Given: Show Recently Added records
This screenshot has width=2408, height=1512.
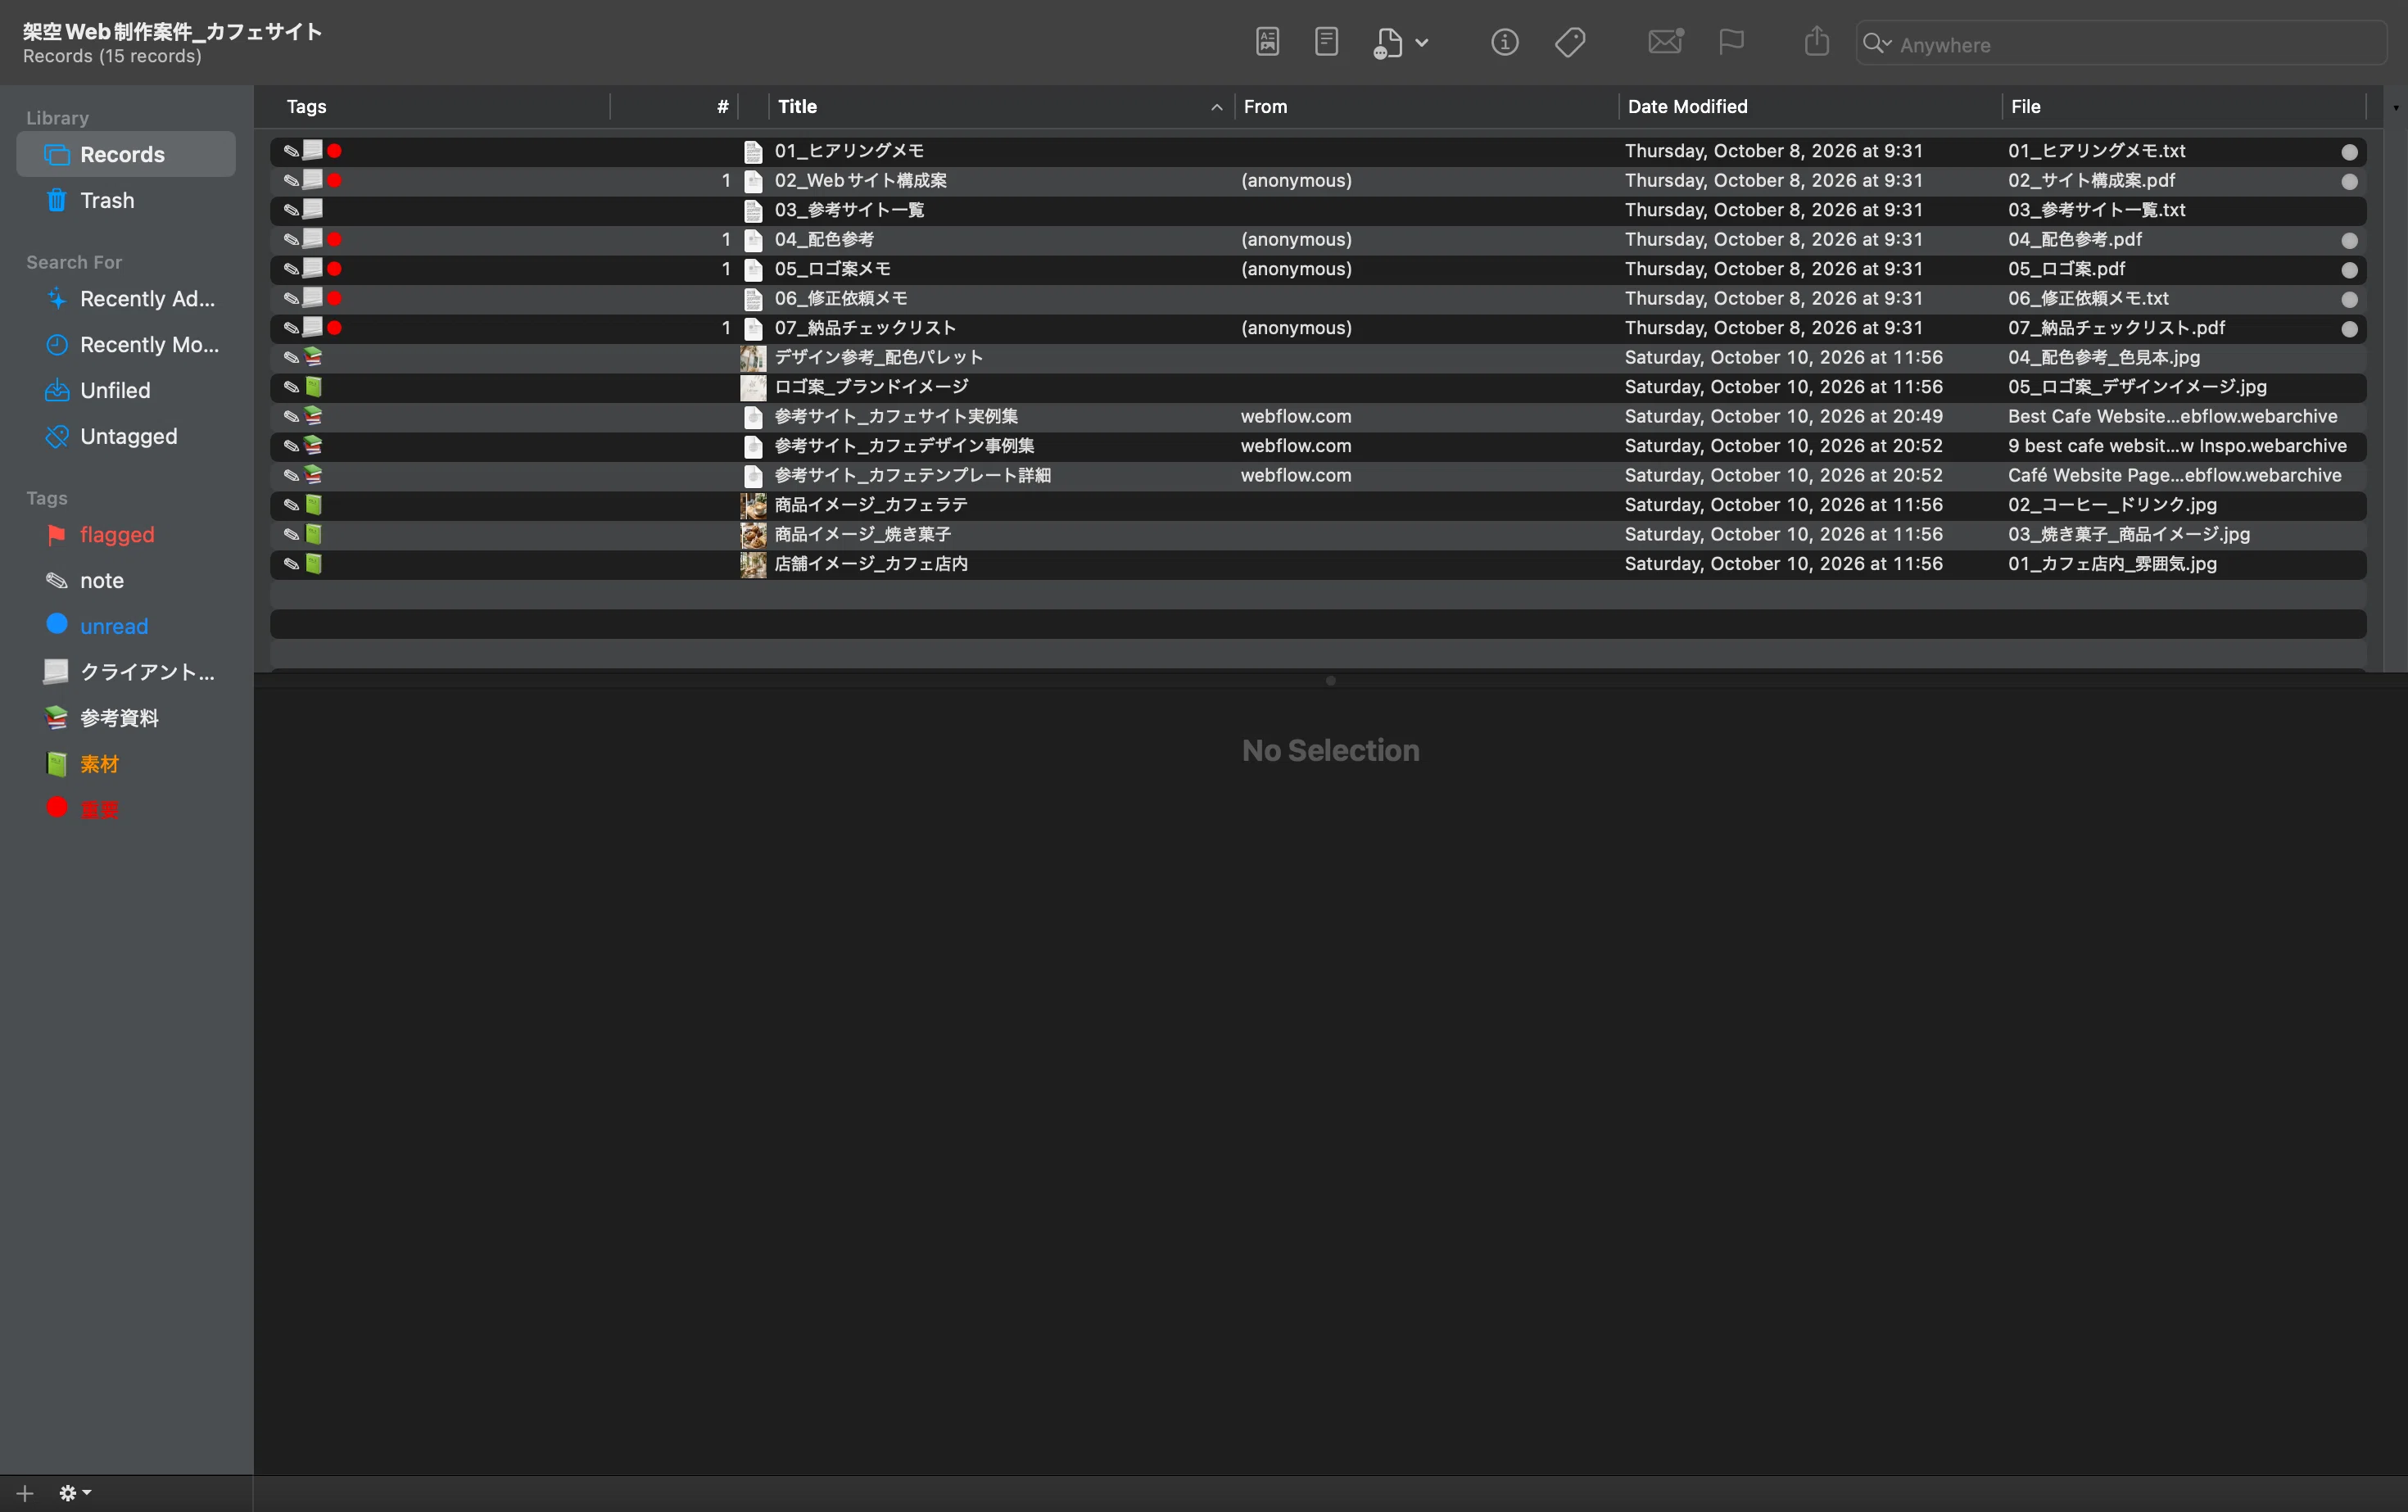Looking at the screenshot, I should click(x=126, y=299).
